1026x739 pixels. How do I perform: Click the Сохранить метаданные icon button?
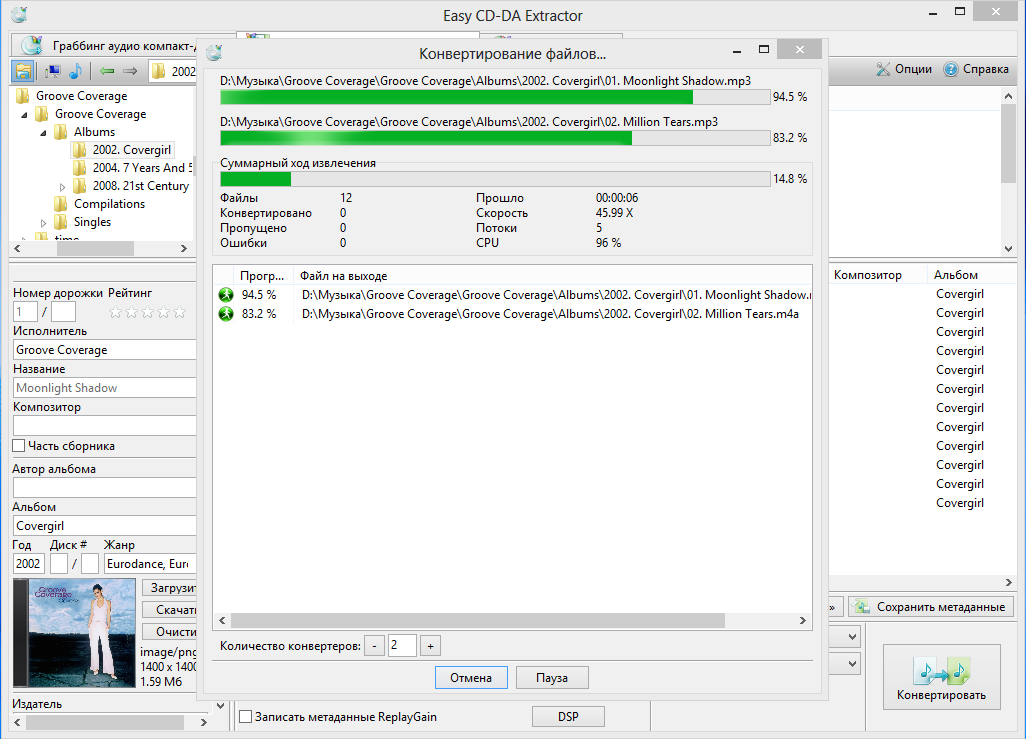point(931,607)
